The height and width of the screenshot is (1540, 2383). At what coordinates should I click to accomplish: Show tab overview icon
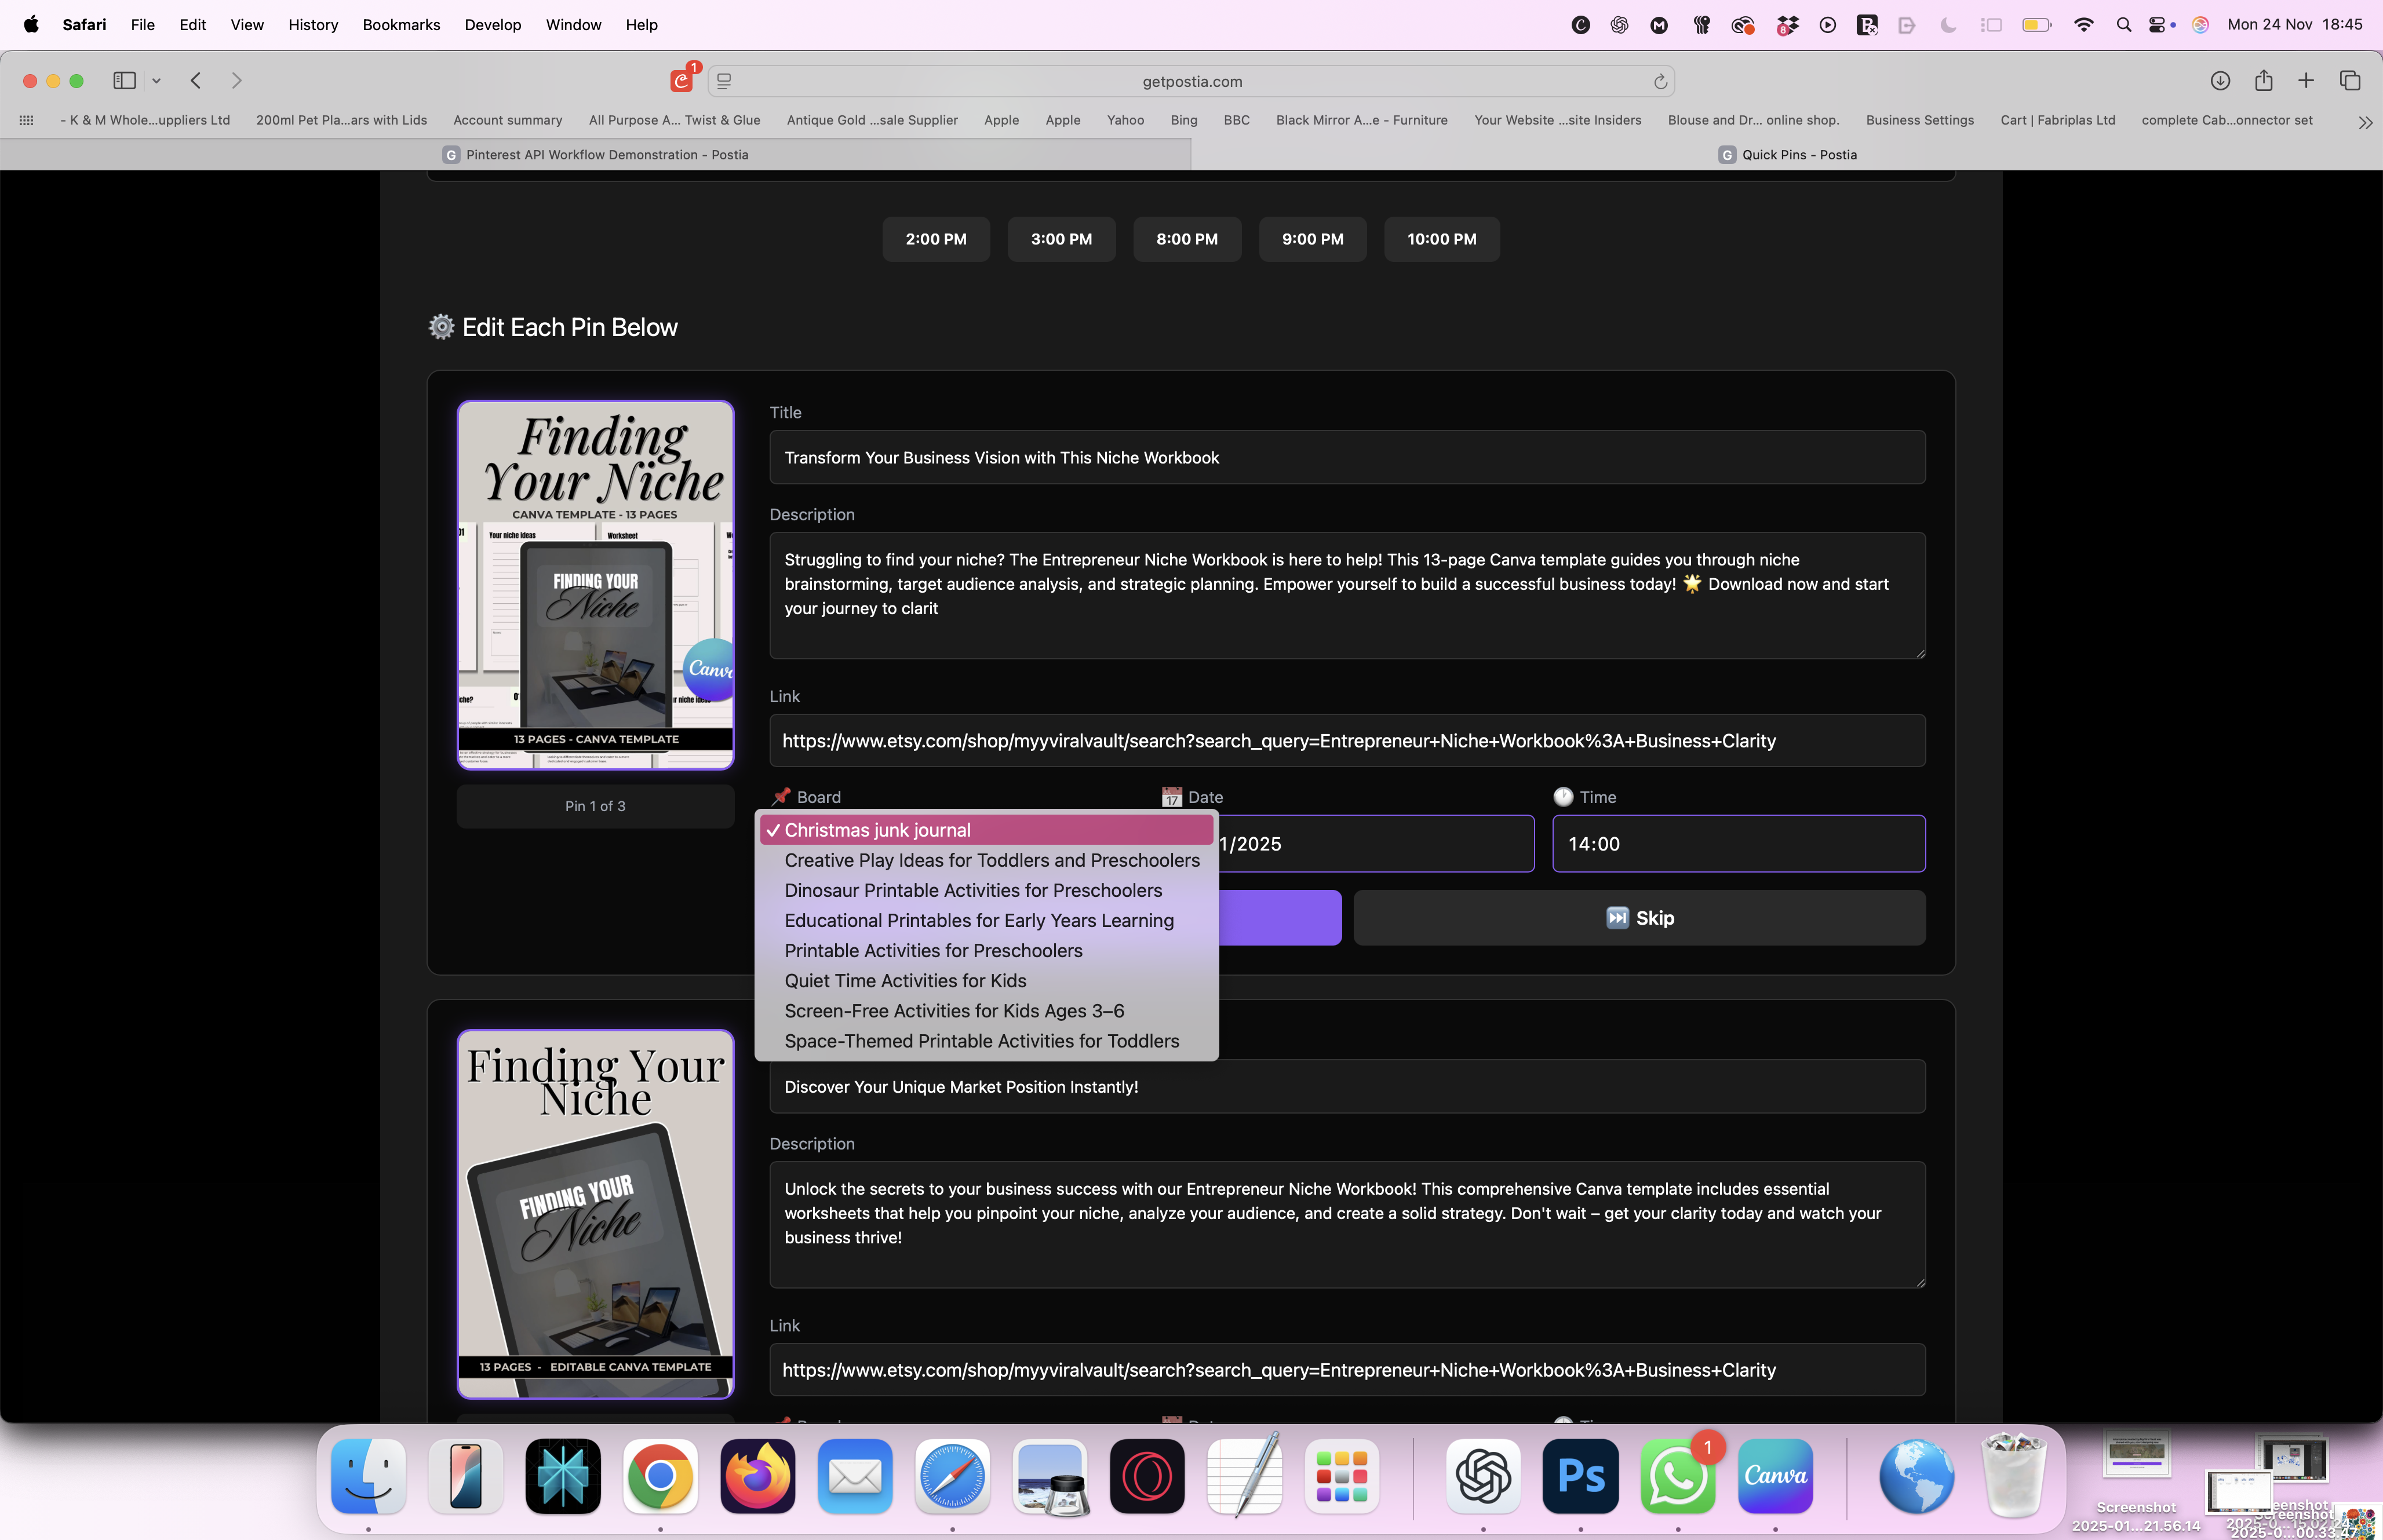coord(2350,81)
